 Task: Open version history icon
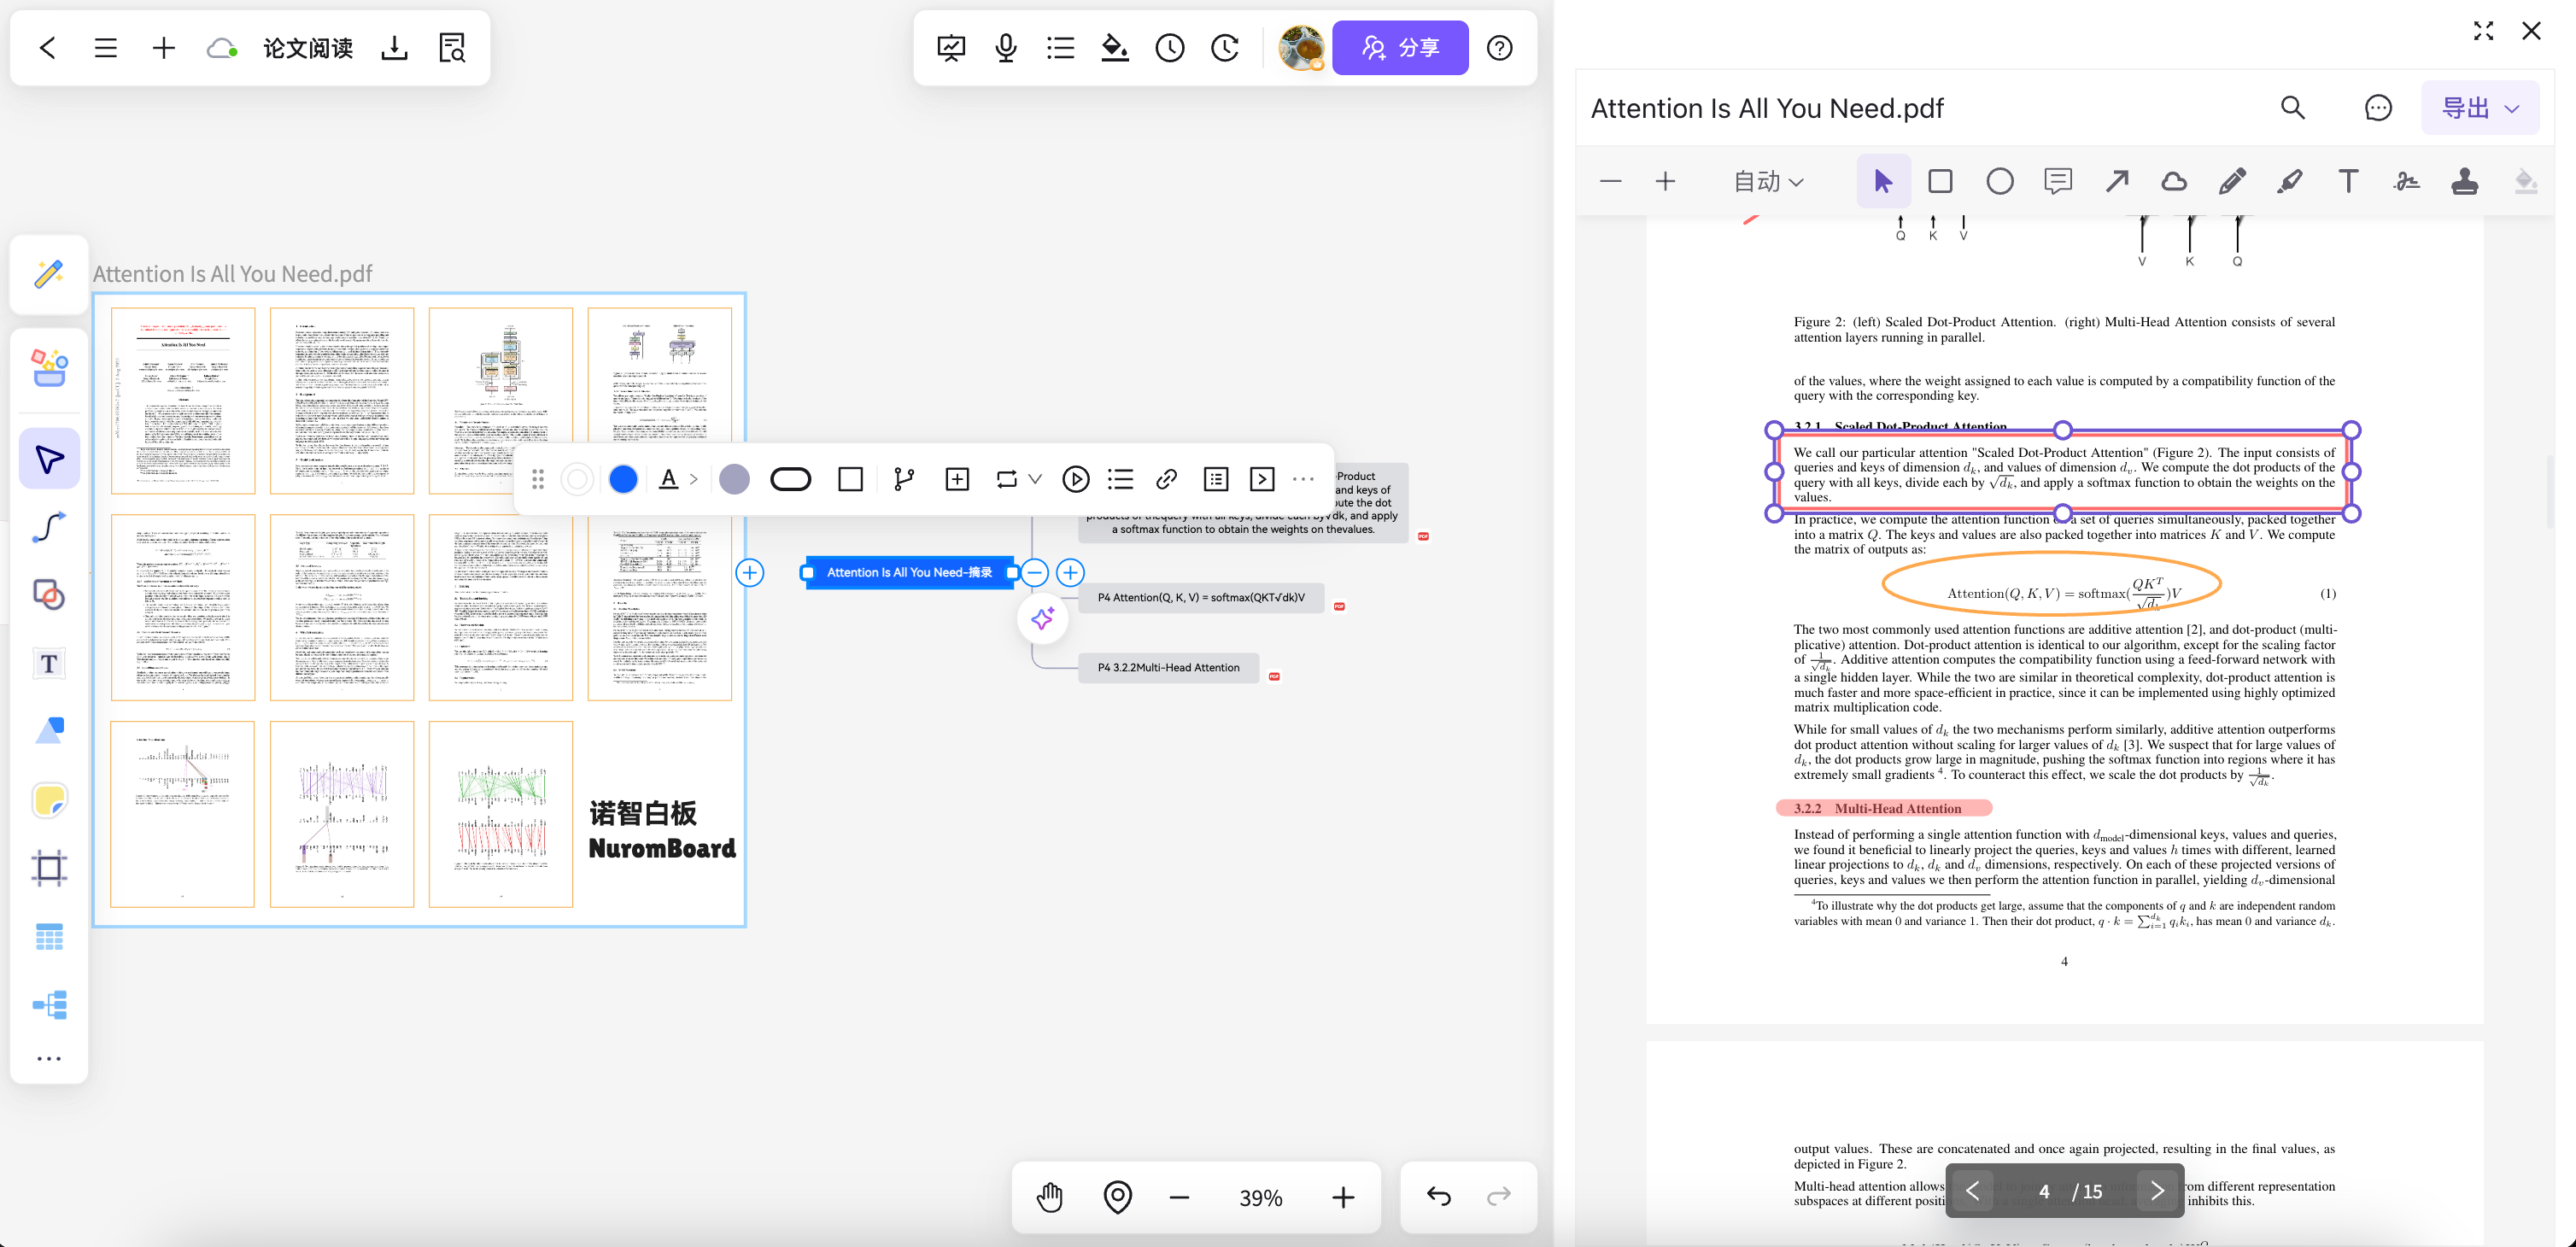1225,47
